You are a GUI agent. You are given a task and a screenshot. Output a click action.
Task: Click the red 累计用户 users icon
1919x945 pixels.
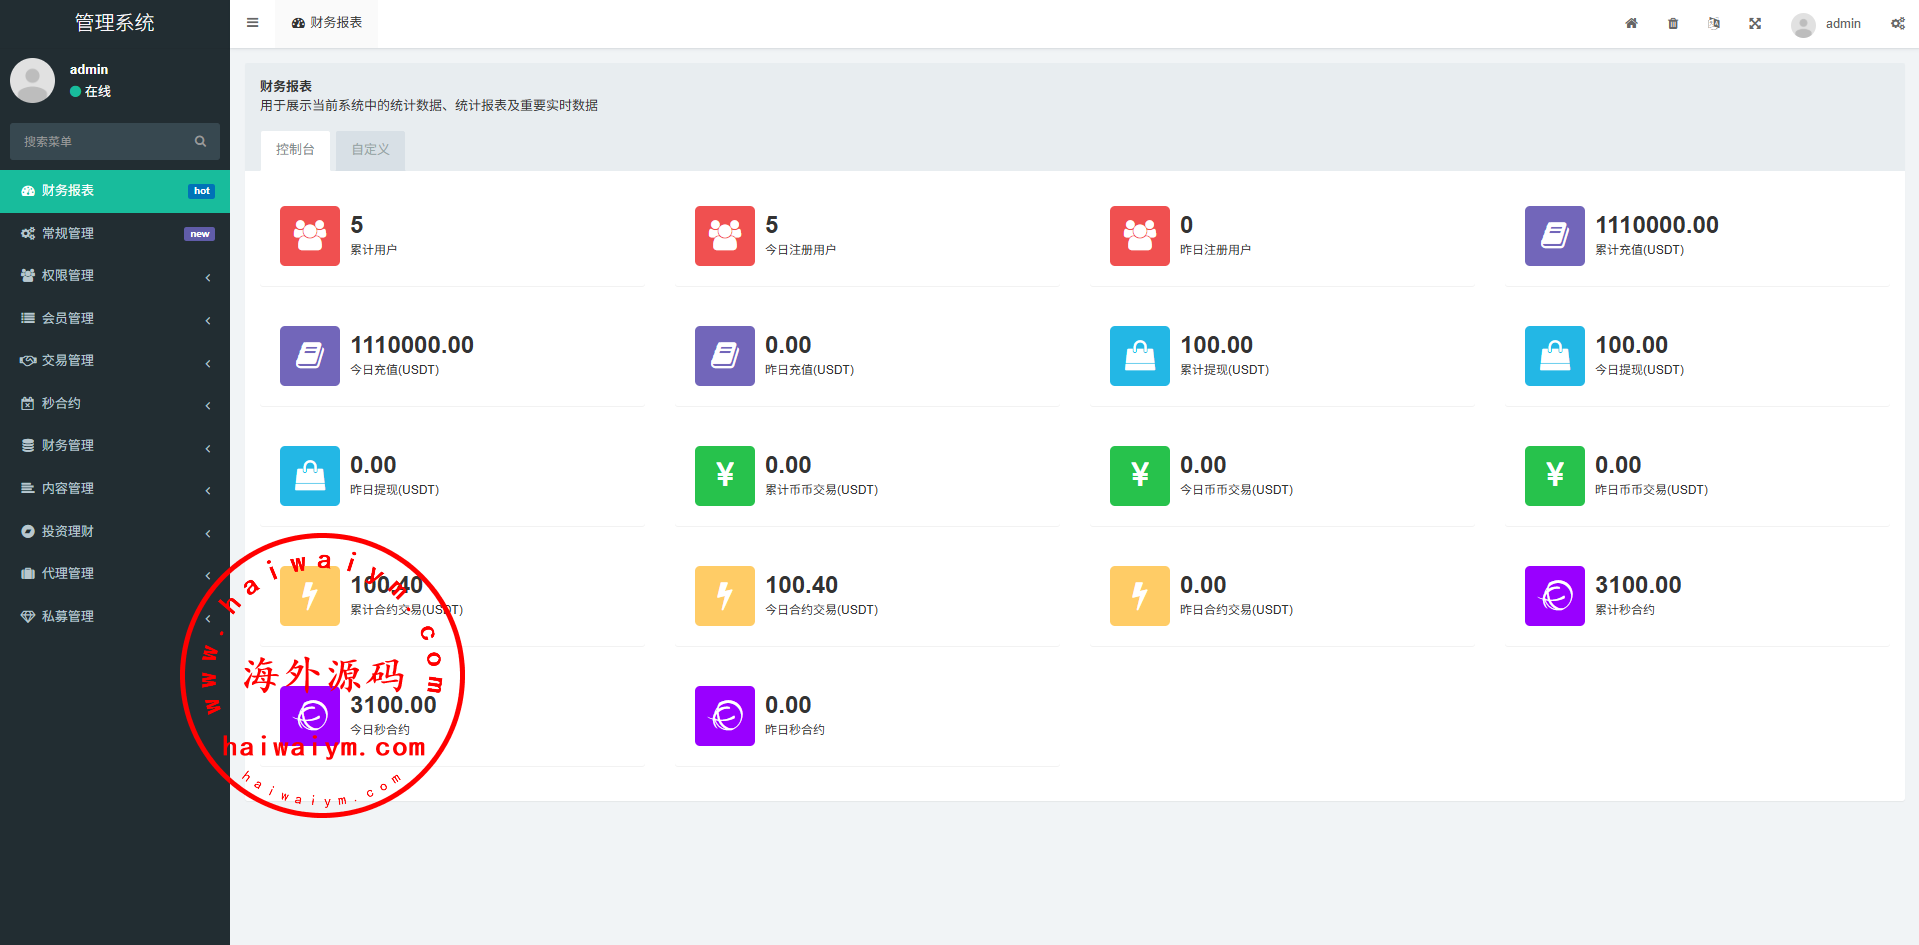tap(309, 236)
